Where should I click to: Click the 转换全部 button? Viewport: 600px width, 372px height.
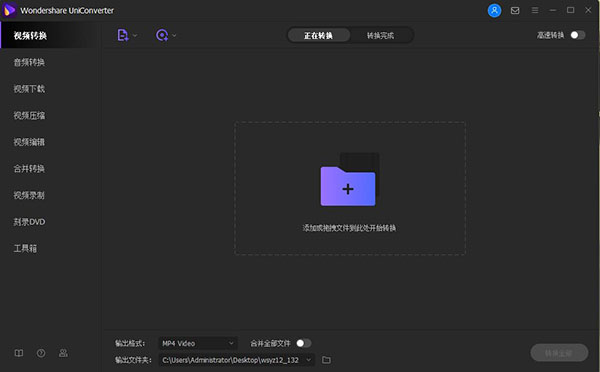point(559,352)
